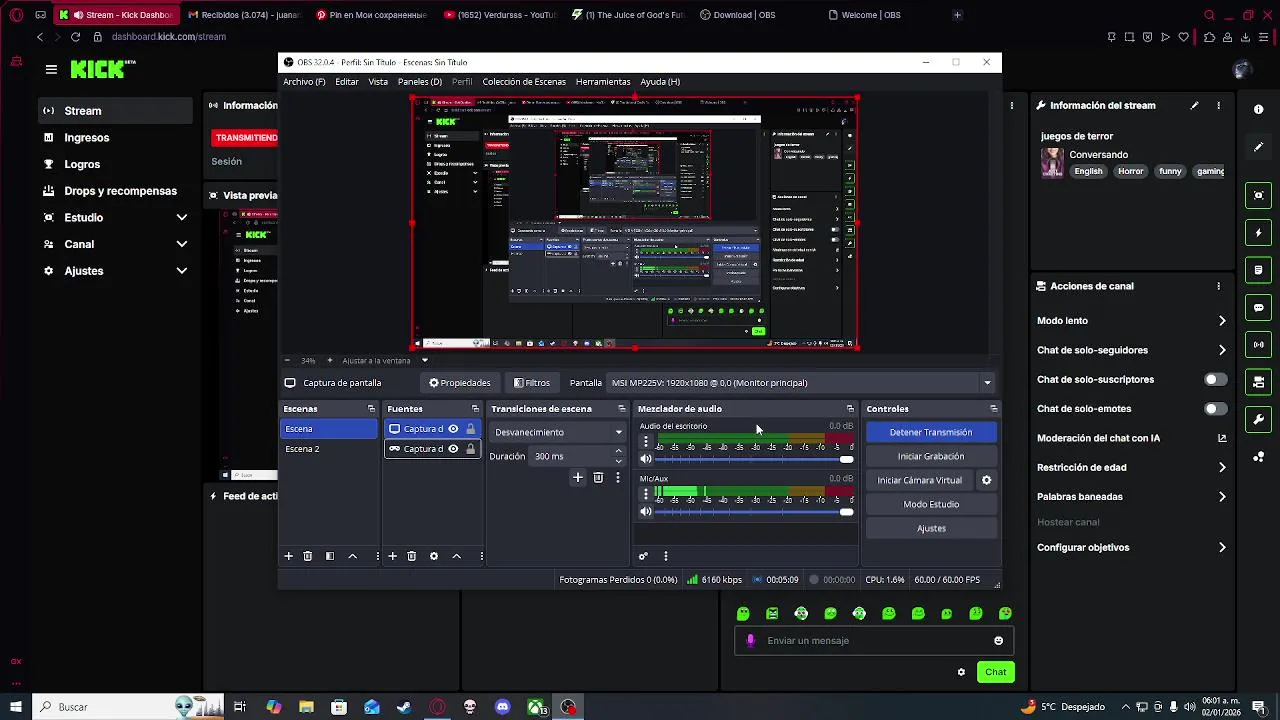
Task: Click green Chat send button
Action: [995, 672]
